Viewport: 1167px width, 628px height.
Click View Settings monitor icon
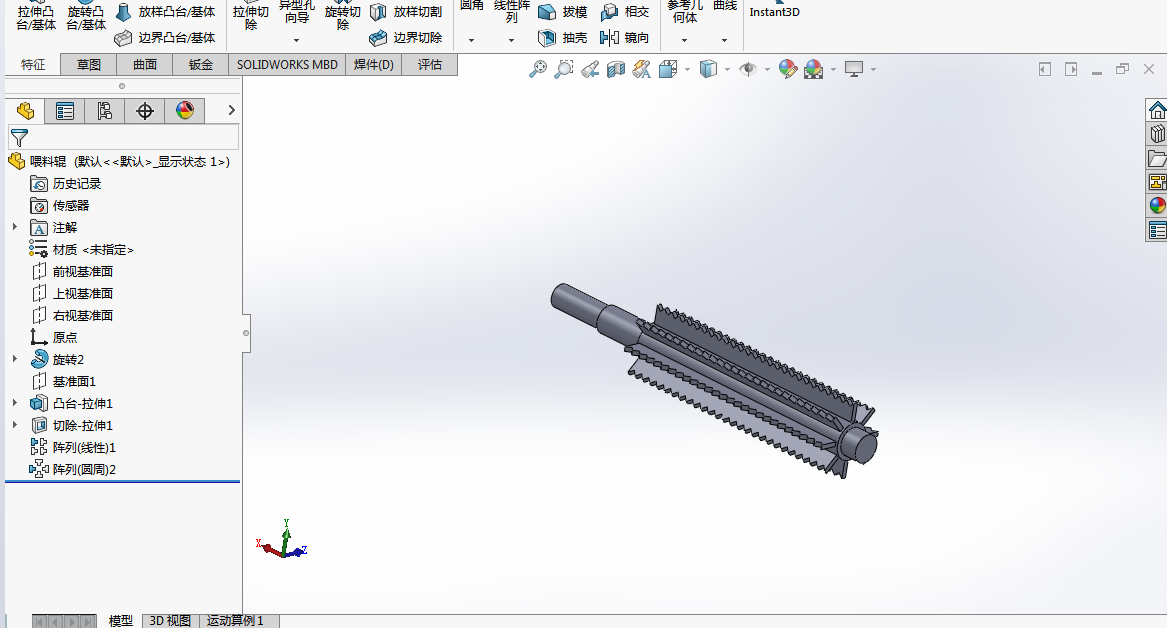854,69
